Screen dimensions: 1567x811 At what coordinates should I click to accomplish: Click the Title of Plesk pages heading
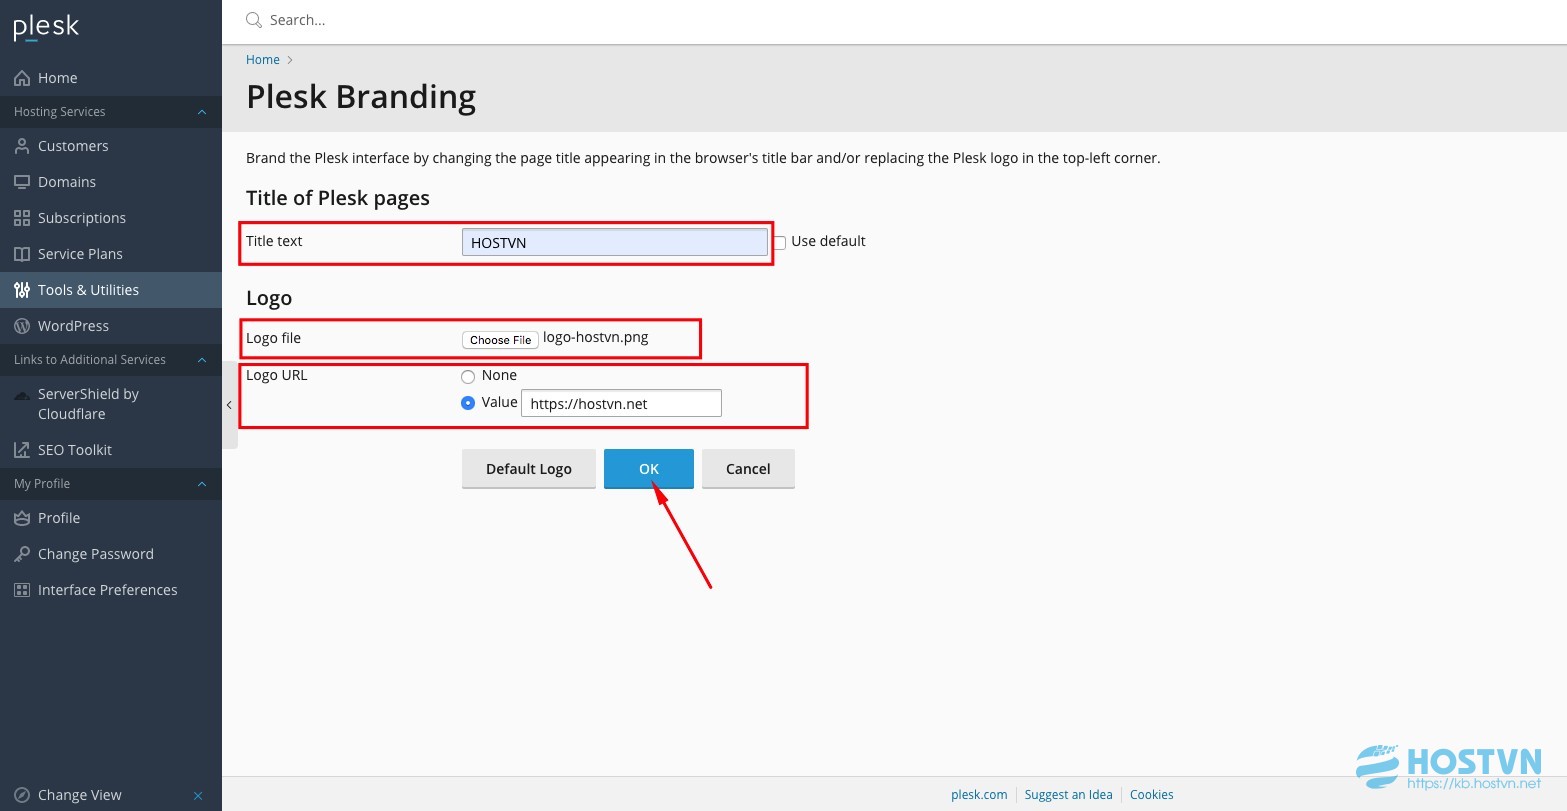point(338,198)
